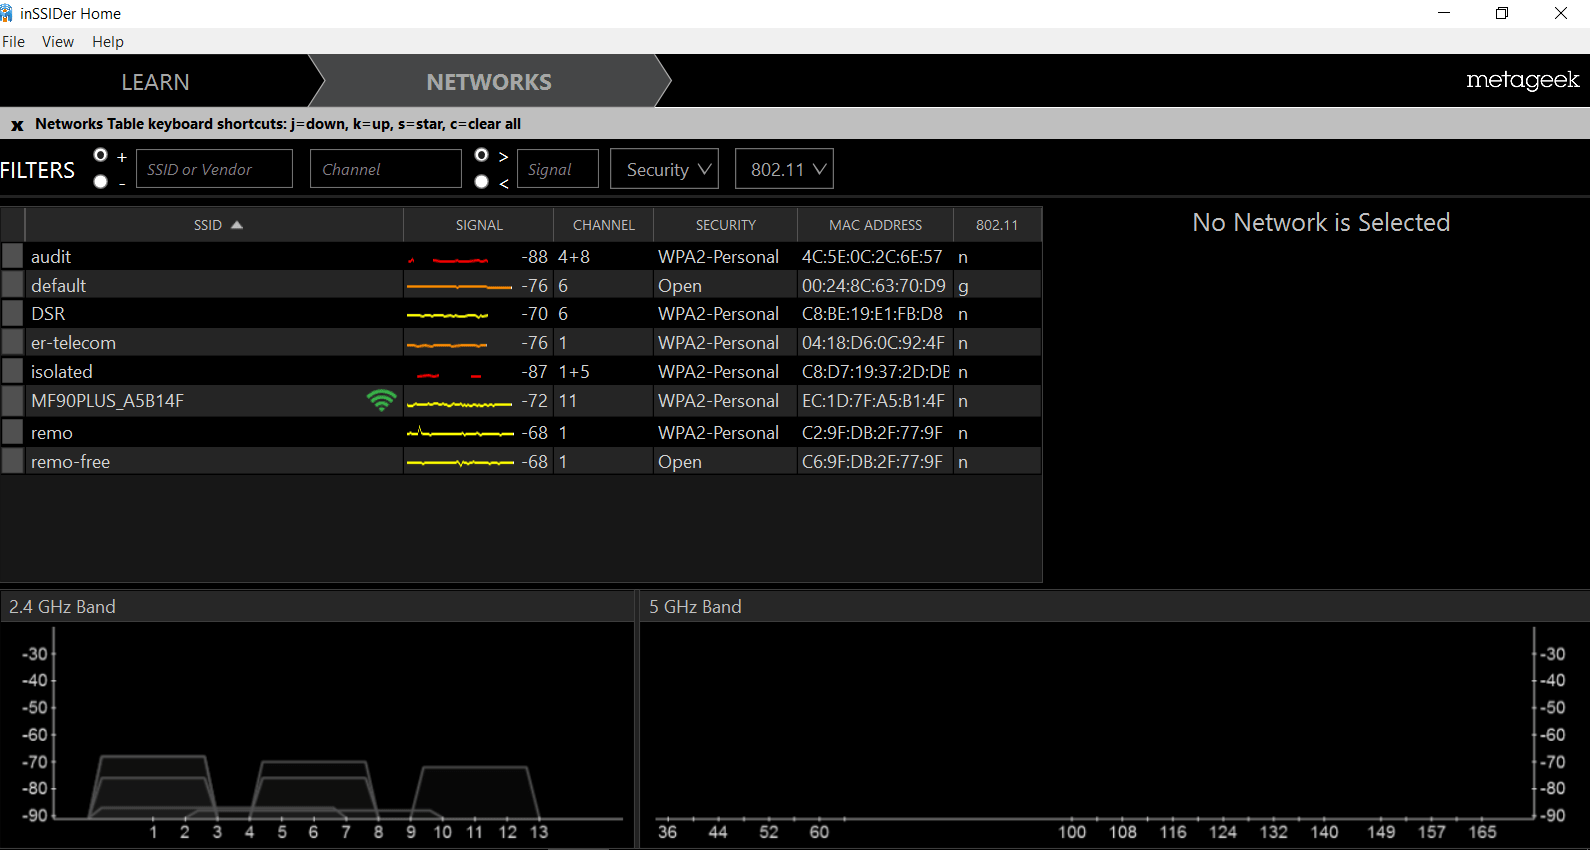Star the audit network checkbox

pos(12,256)
